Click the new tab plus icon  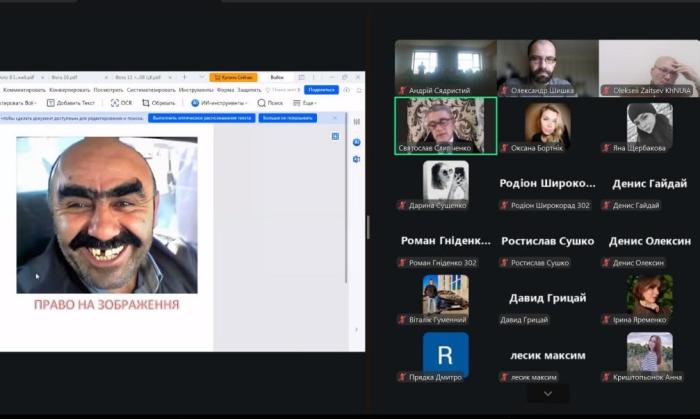pyautogui.click(x=184, y=77)
